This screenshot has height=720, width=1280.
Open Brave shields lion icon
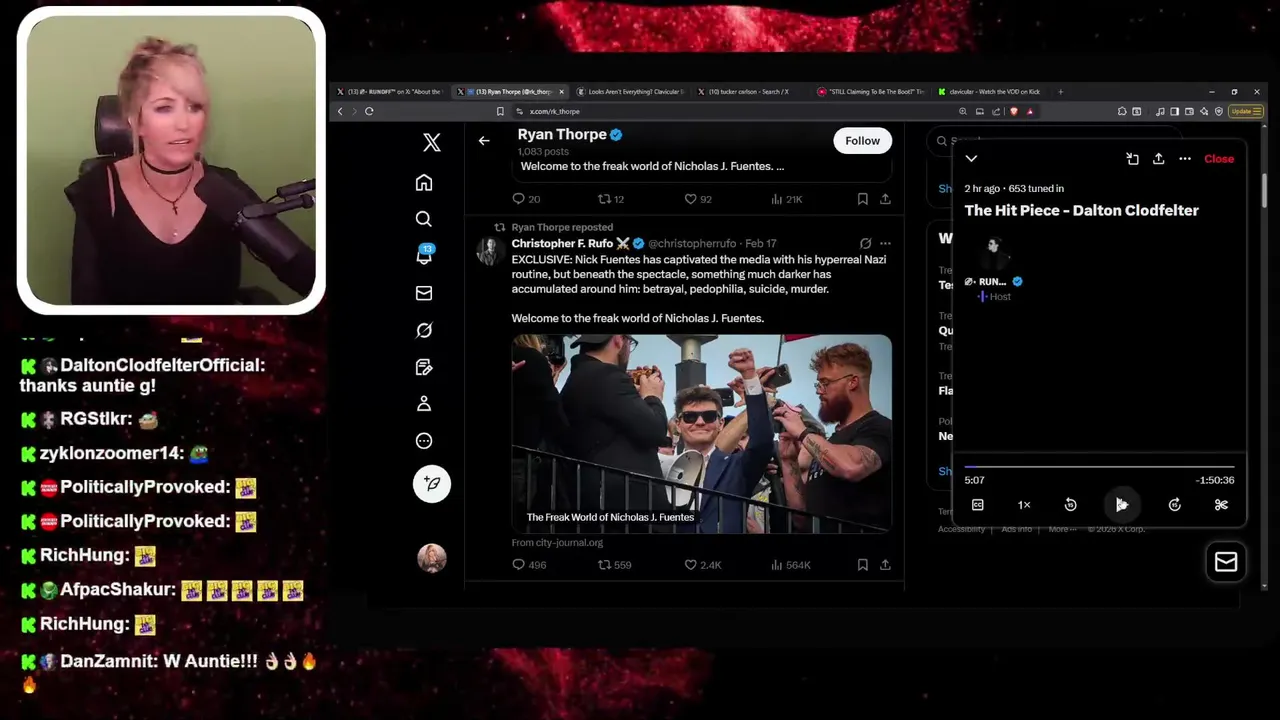(x=1013, y=111)
